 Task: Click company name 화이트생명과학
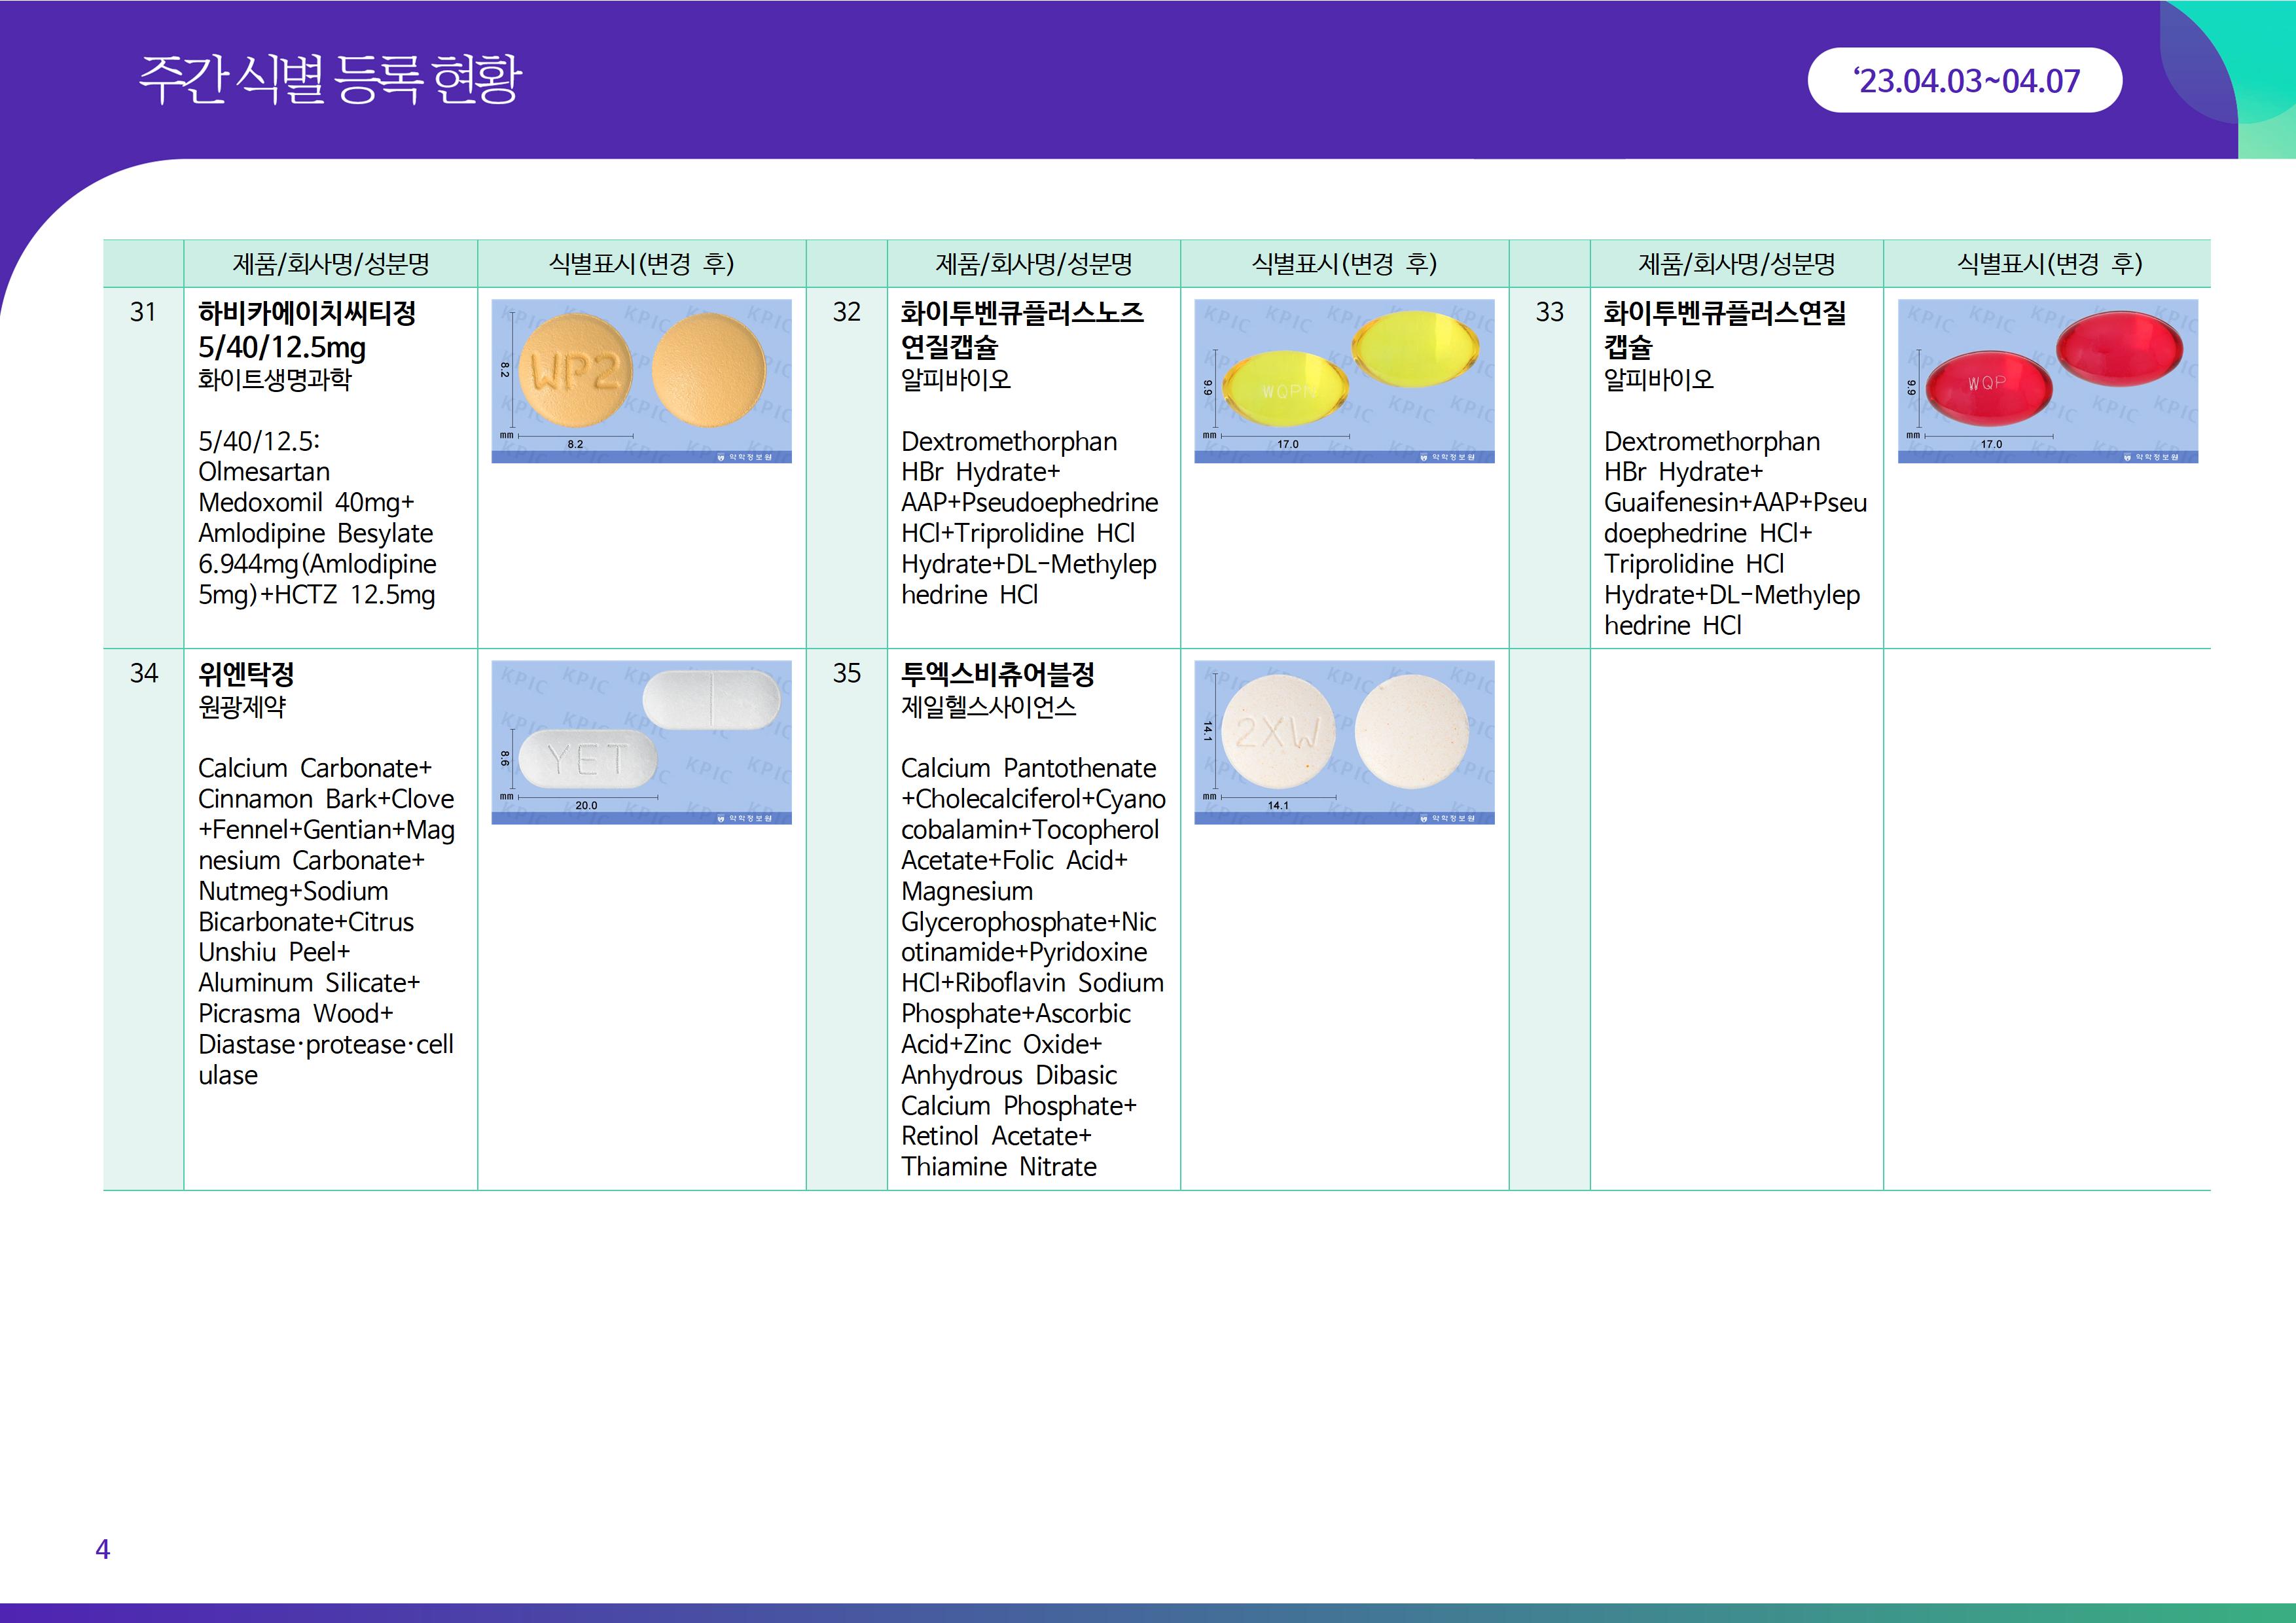[275, 380]
